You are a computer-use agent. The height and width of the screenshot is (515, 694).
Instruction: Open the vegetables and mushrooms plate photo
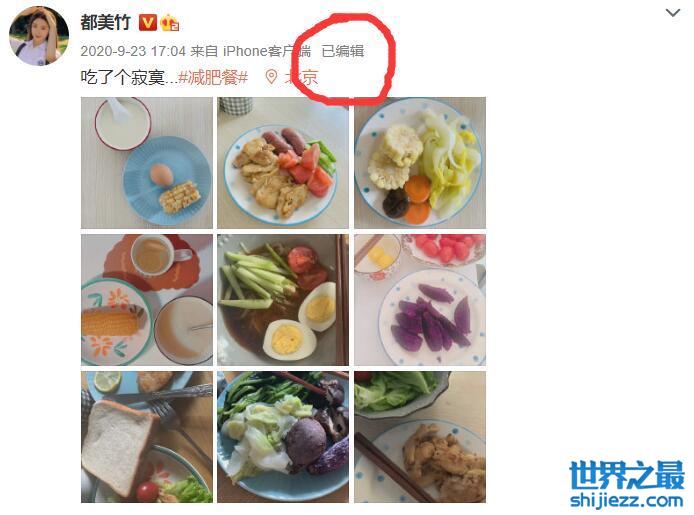point(283,437)
